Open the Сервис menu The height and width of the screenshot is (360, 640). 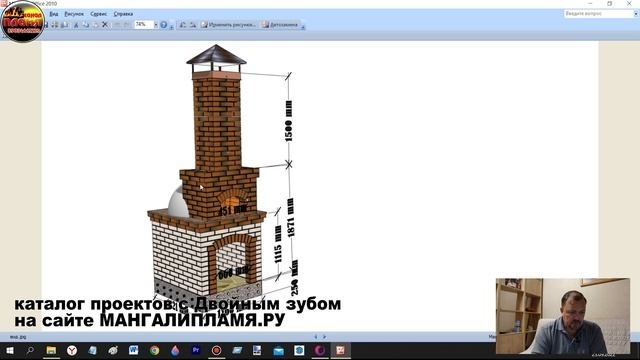click(x=98, y=14)
